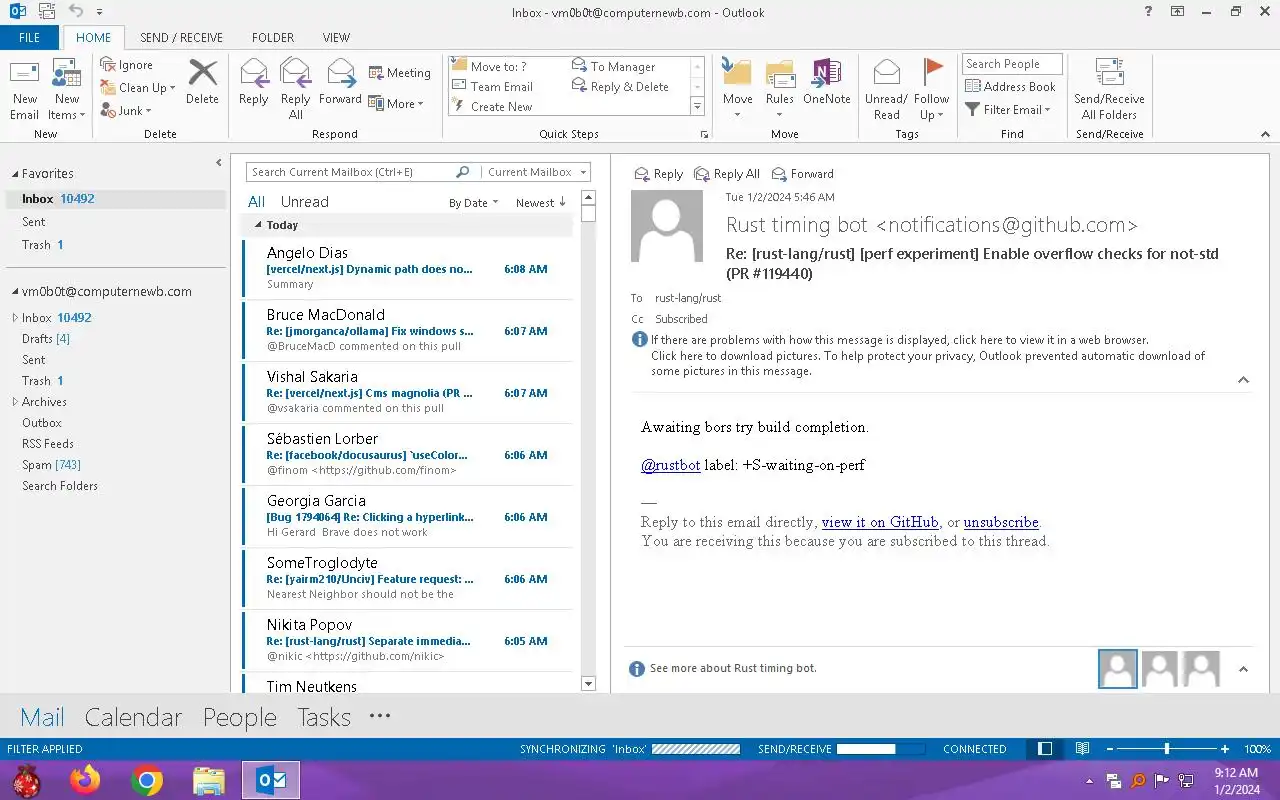Click ribbon Reply All button
This screenshot has height=800, width=1280.
click(x=296, y=89)
